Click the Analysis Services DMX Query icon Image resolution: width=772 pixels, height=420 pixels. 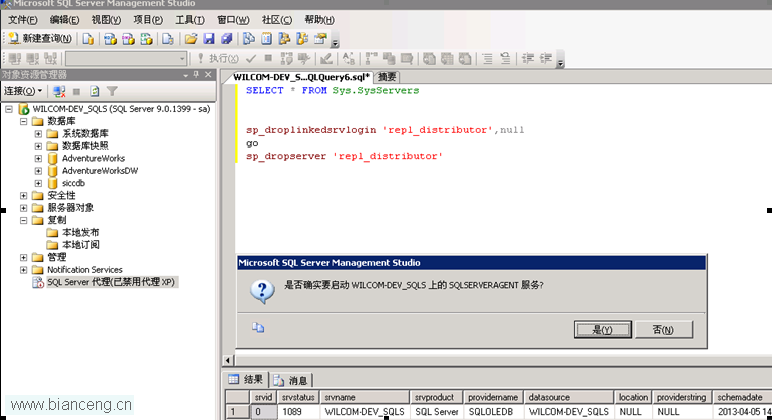[x=128, y=38]
